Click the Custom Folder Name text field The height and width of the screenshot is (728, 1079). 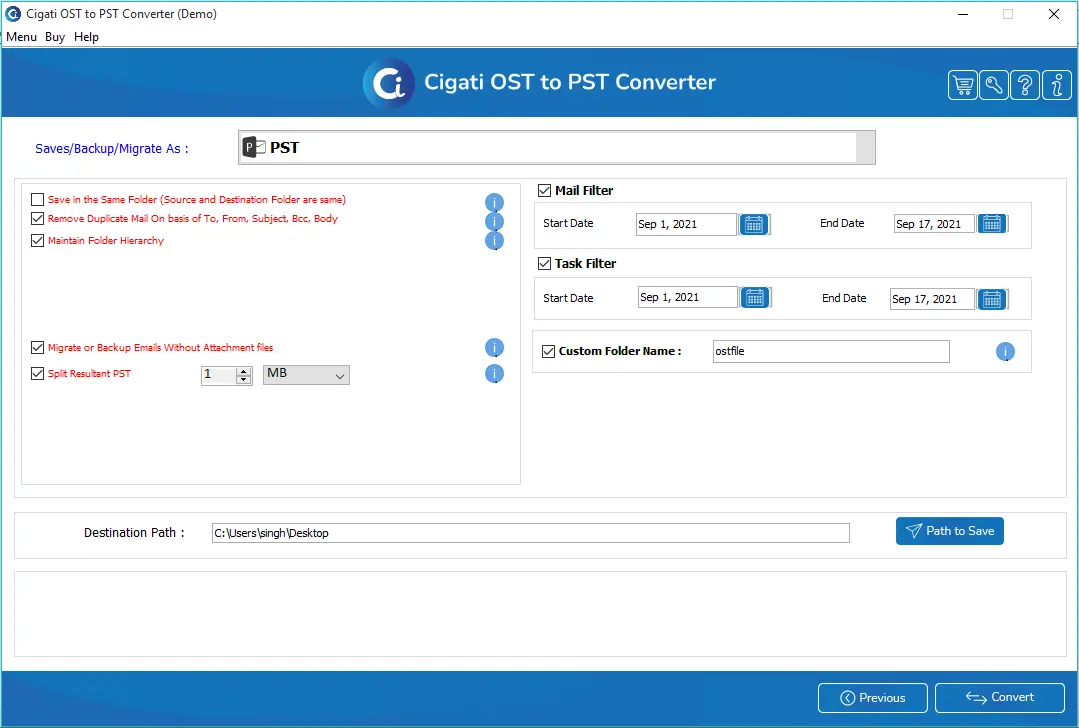click(830, 352)
